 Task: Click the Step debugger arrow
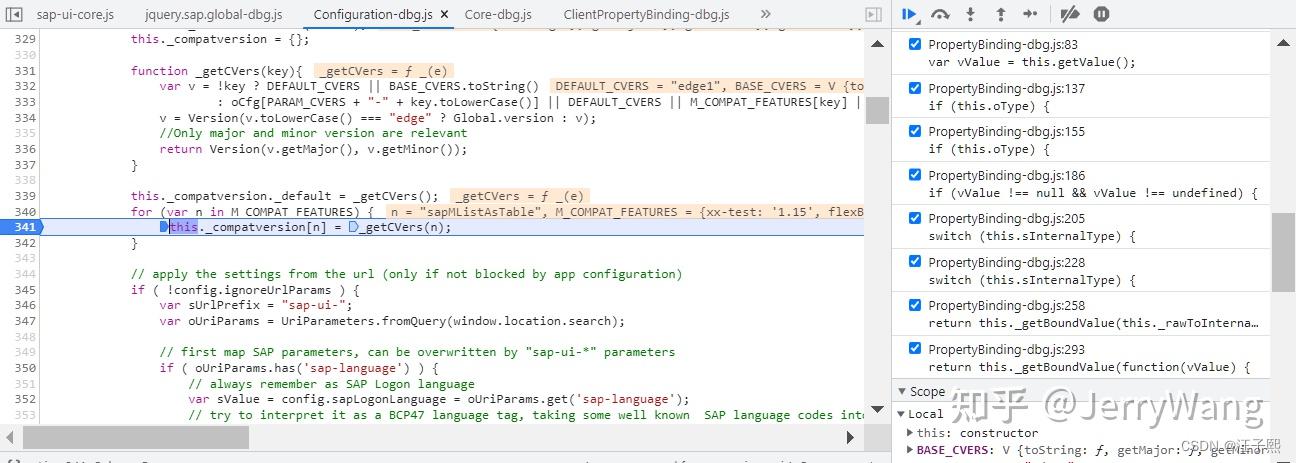(1030, 14)
